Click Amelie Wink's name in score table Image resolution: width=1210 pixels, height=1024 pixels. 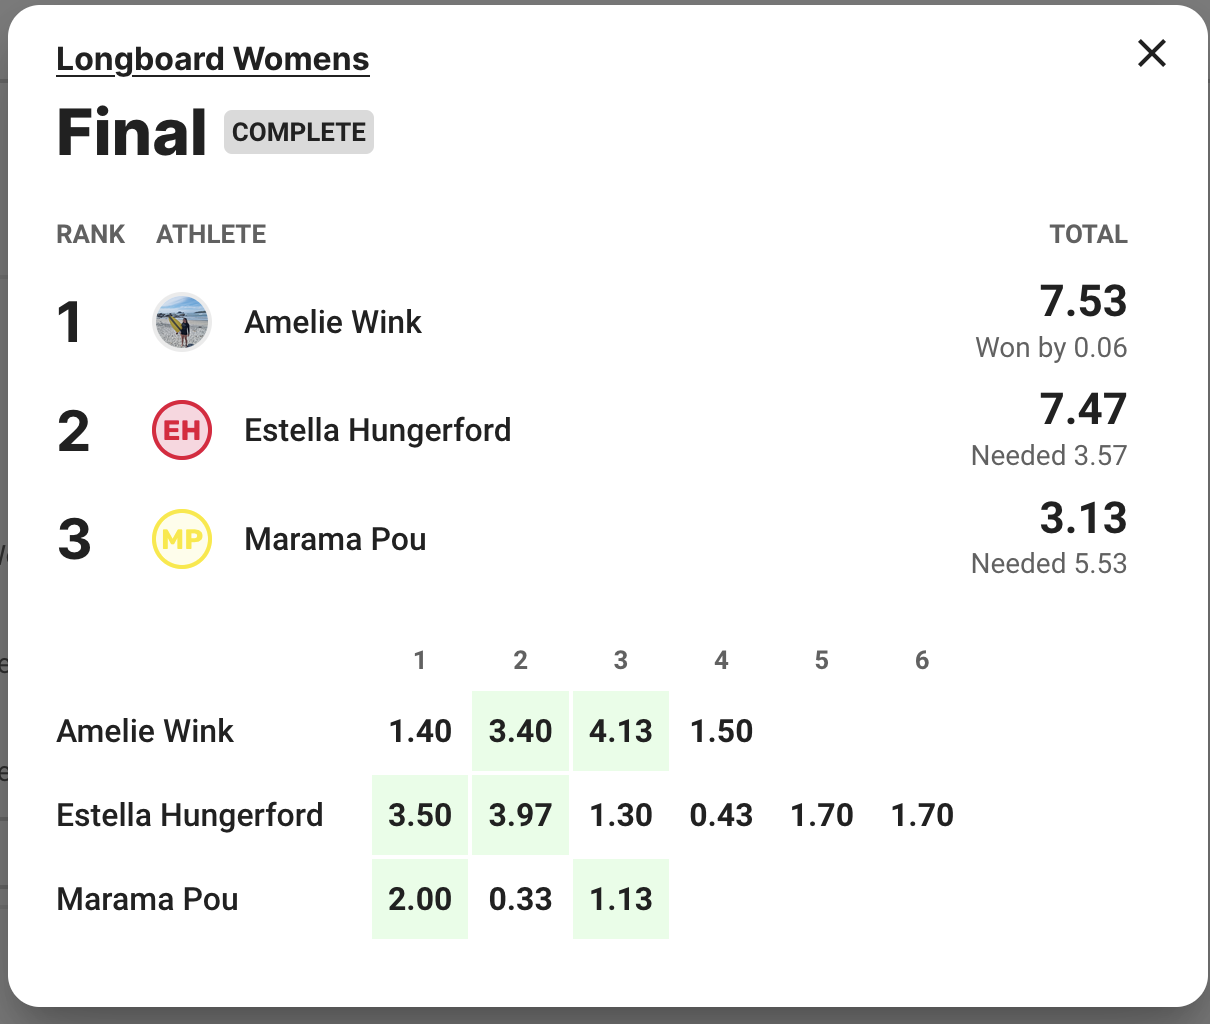(x=145, y=731)
